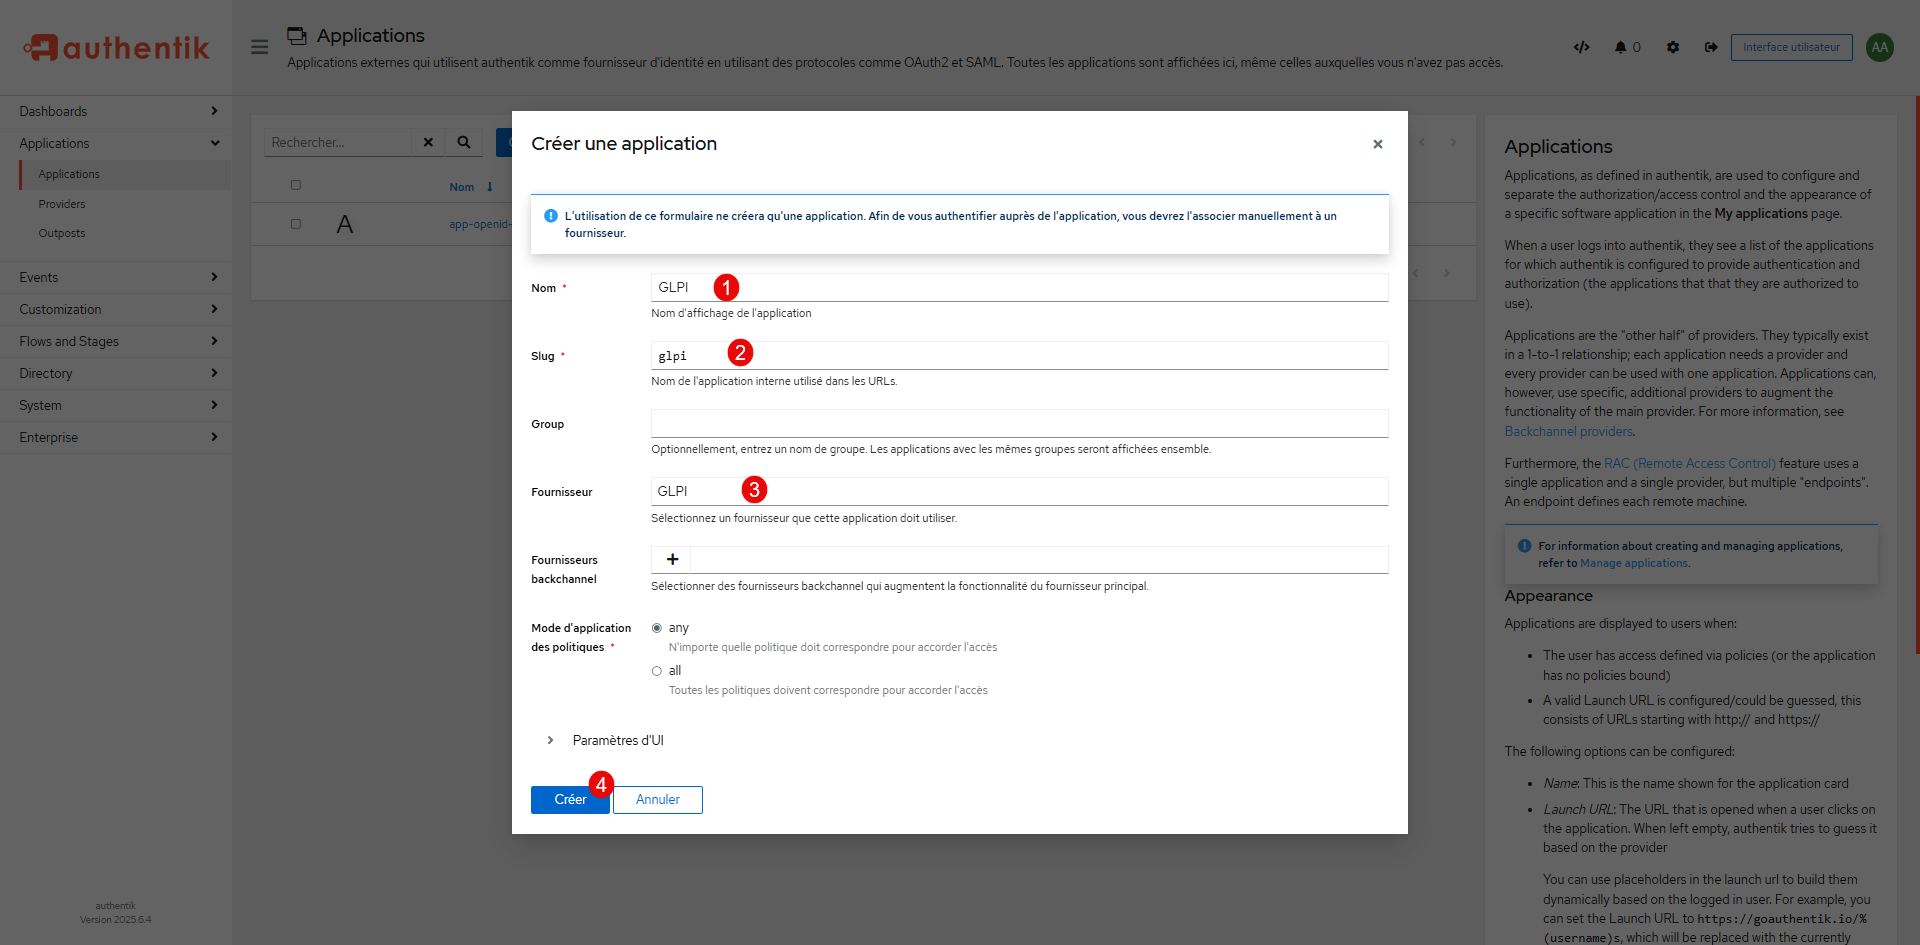1920x945 pixels.
Task: Select the "all" policy mode radio
Action: [657, 671]
